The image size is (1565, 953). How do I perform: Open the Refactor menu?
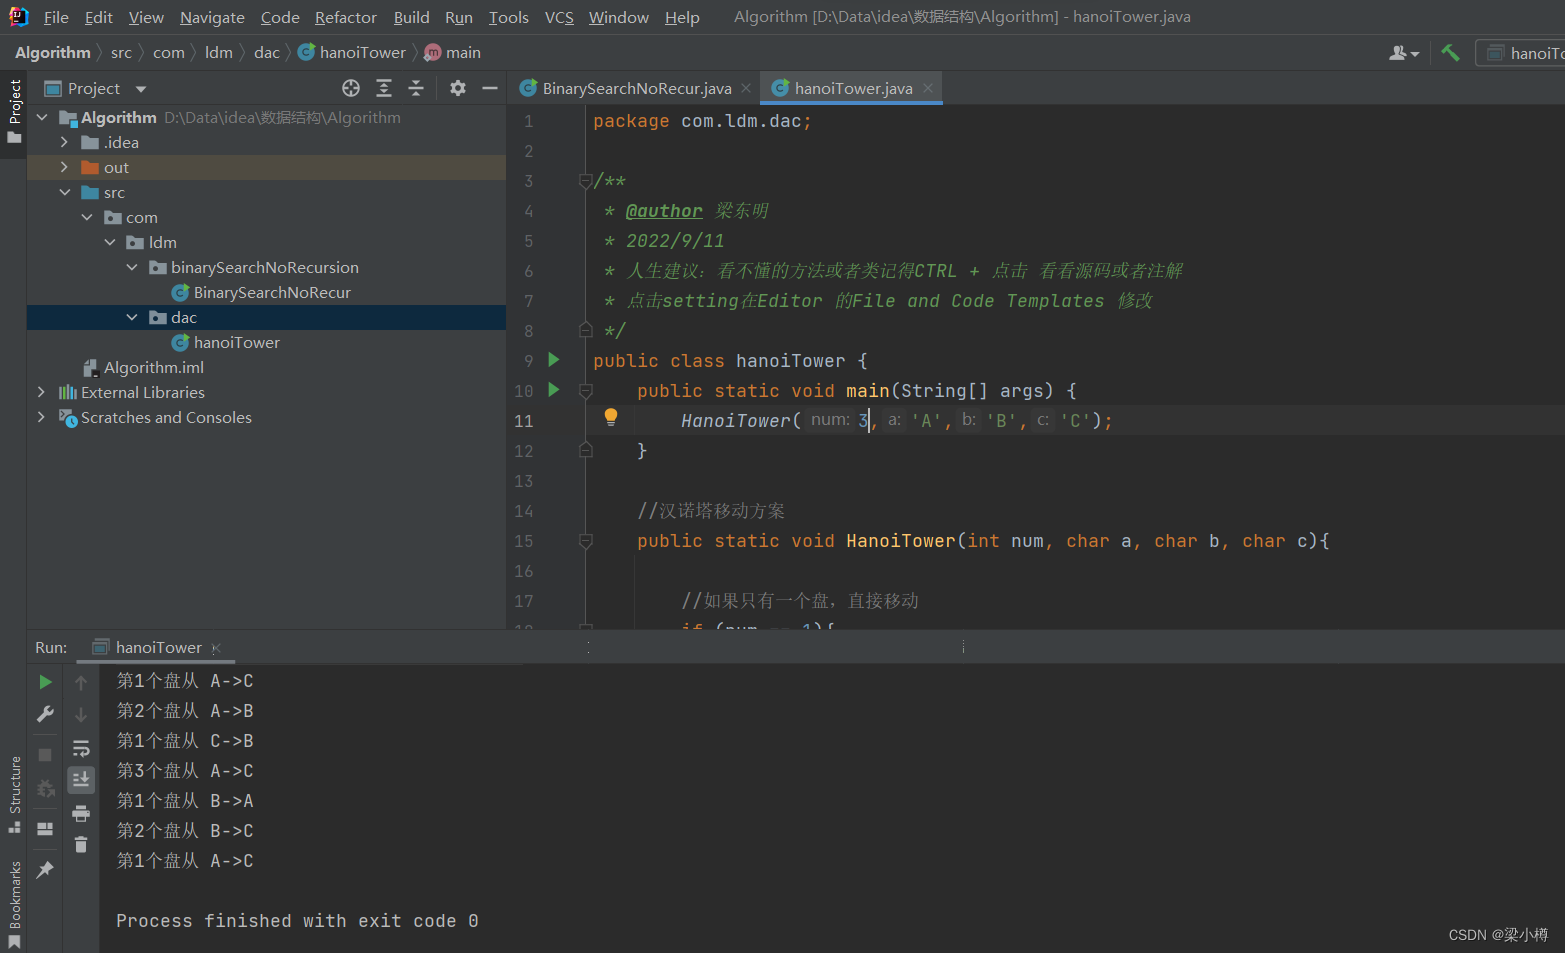tap(346, 17)
